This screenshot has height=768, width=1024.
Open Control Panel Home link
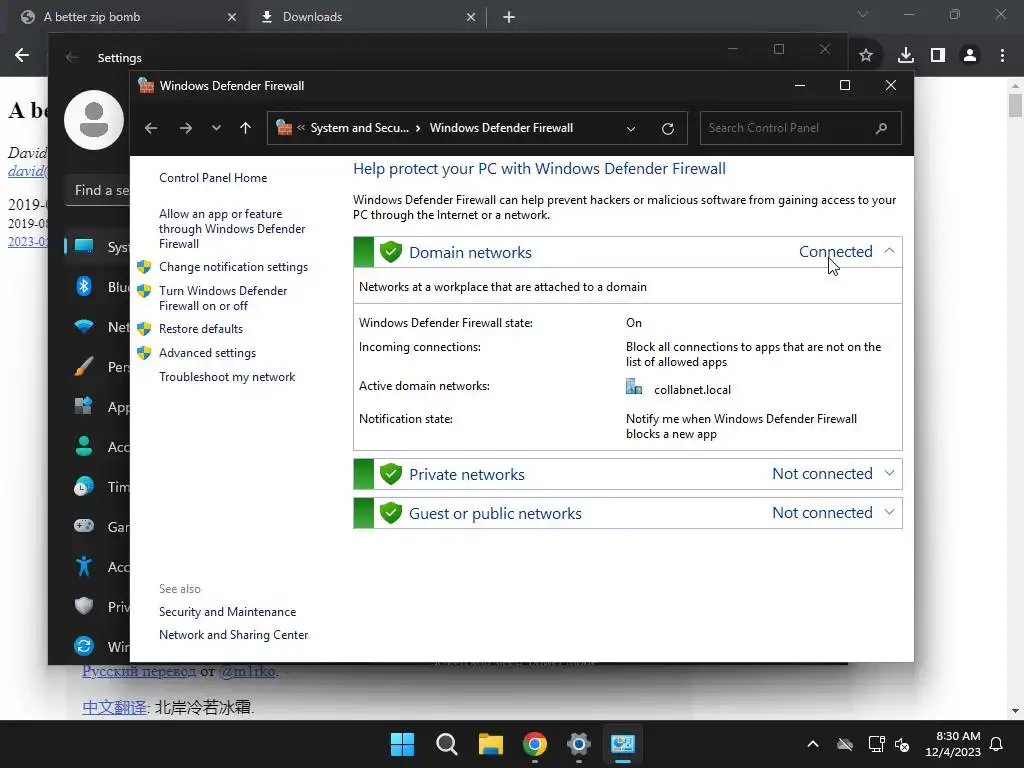coord(213,178)
